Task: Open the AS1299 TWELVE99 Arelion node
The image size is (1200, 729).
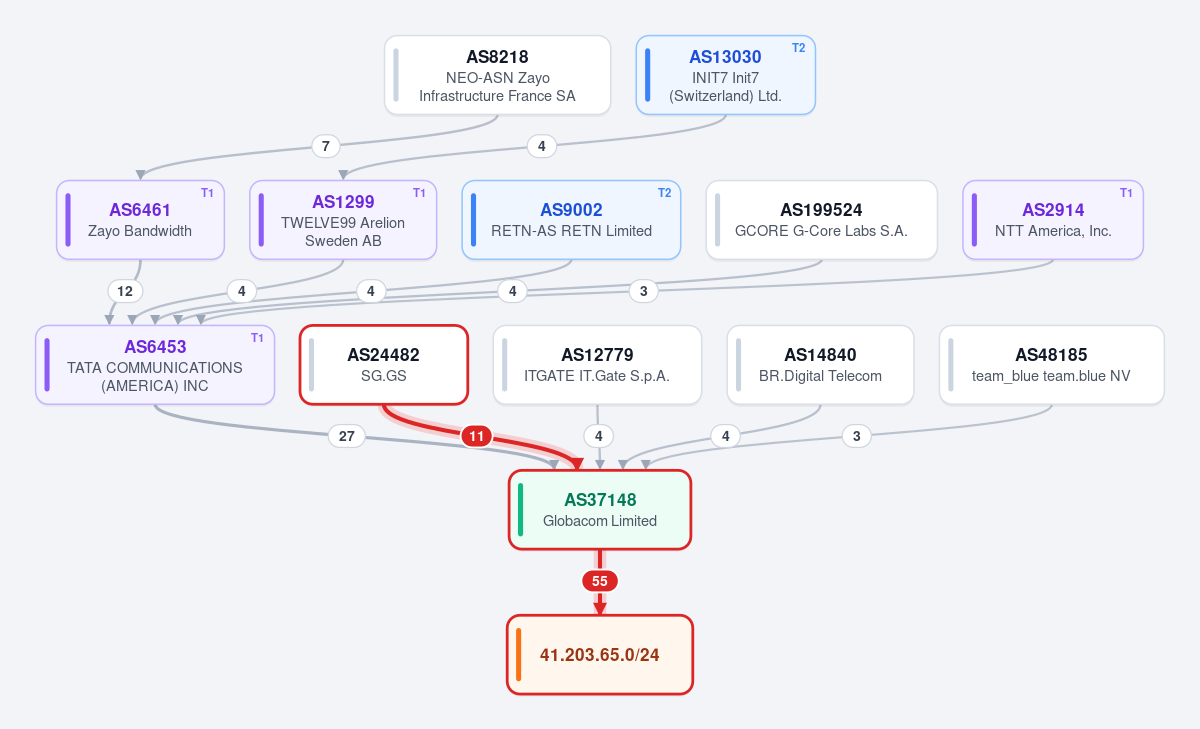Action: coord(343,220)
